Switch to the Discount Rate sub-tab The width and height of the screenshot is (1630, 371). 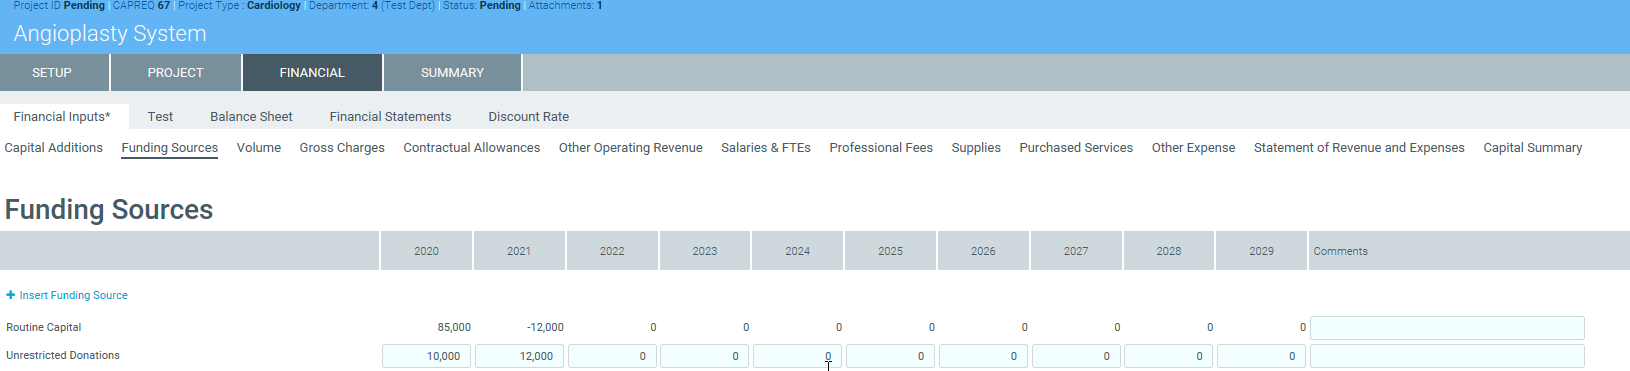[528, 117]
